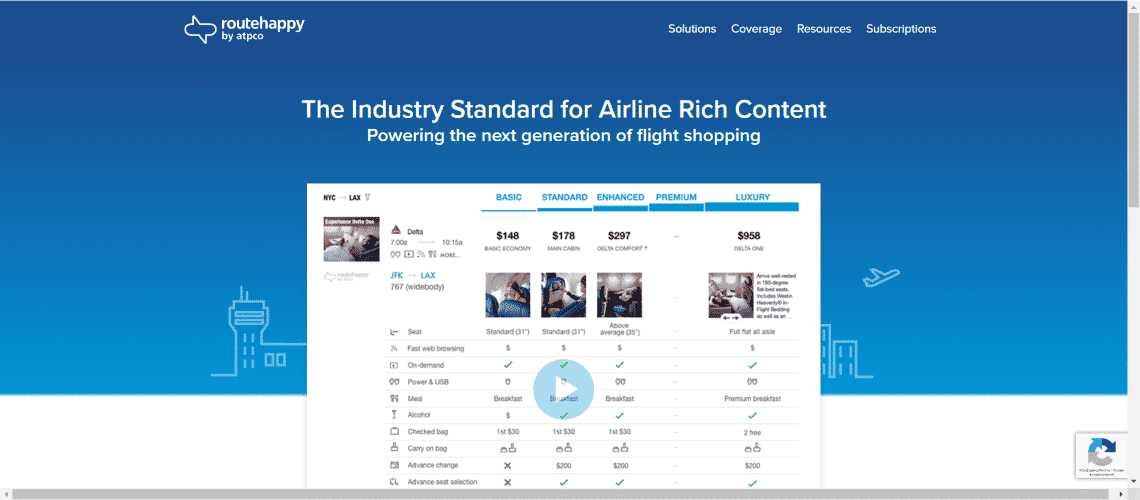Click the Delta One flat-bed photo
Image resolution: width=1140 pixels, height=500 pixels.
[x=731, y=295]
